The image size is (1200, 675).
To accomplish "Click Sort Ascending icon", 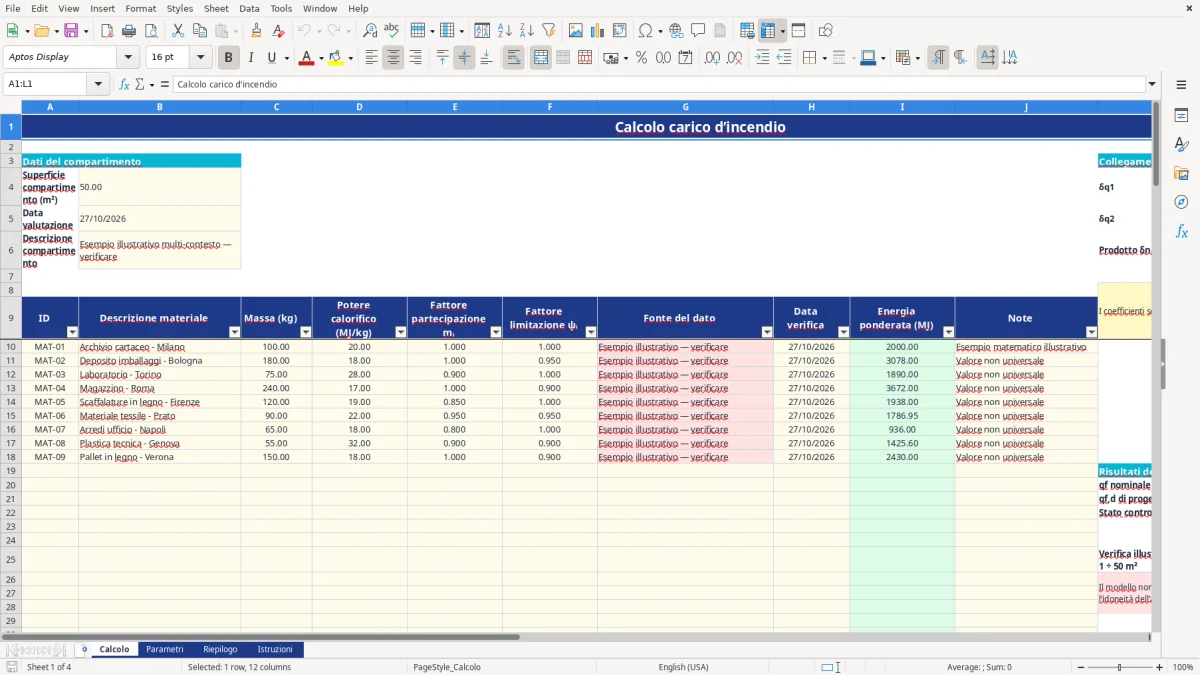I will tap(504, 31).
